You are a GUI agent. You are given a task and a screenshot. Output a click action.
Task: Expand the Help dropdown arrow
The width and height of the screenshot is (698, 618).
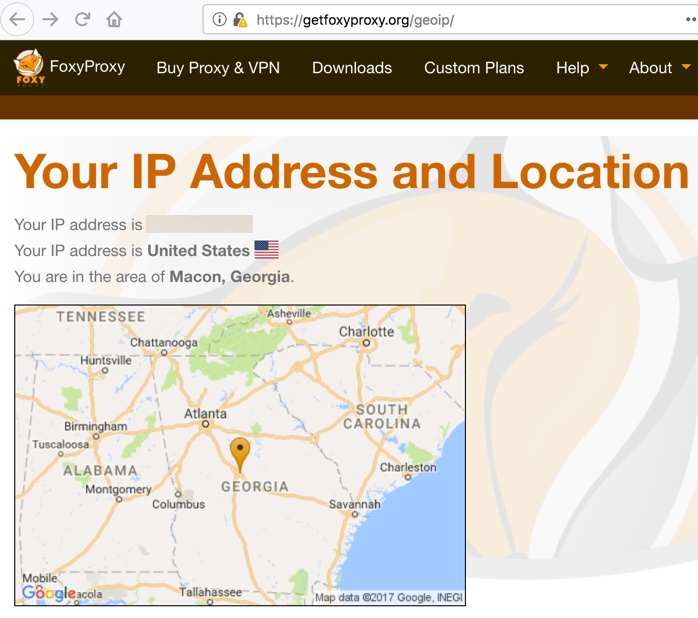[x=603, y=67]
